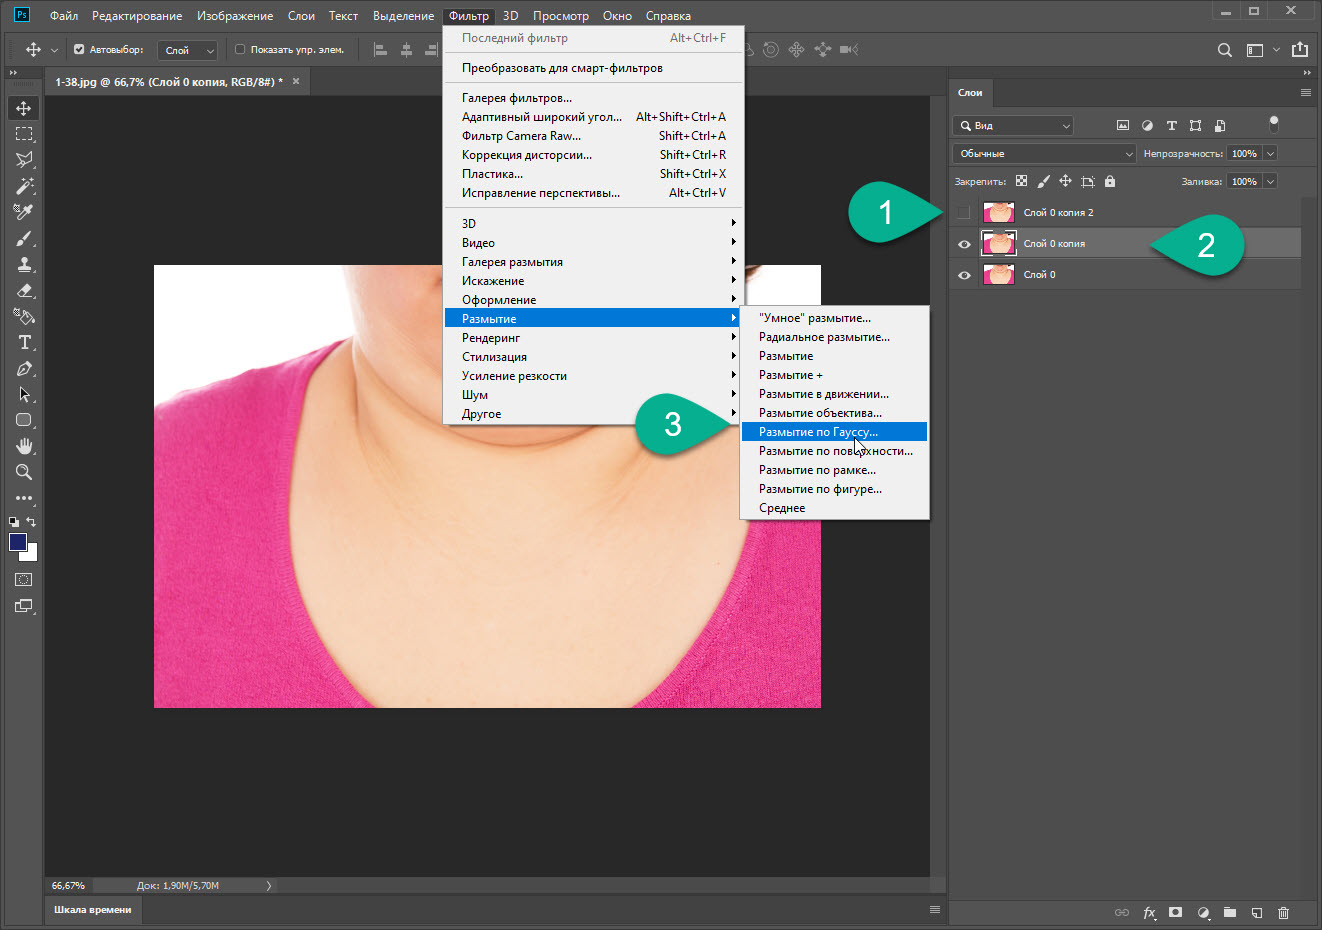Filter layers by shape layer icon
The image size is (1322, 930).
pos(1195,125)
